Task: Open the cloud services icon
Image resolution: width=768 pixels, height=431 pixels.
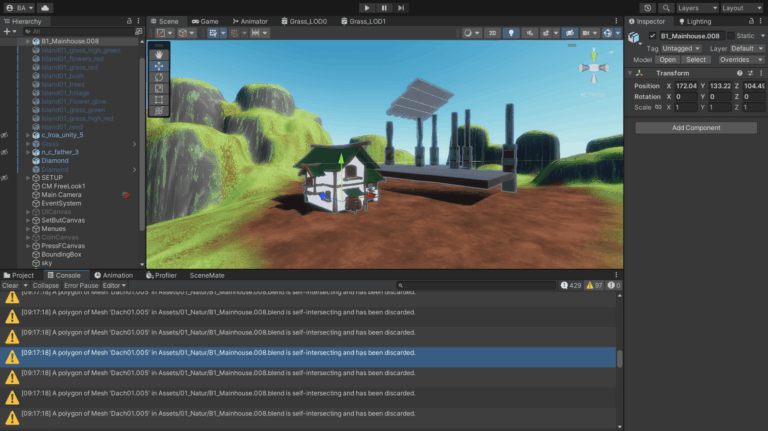Action: pos(46,7)
